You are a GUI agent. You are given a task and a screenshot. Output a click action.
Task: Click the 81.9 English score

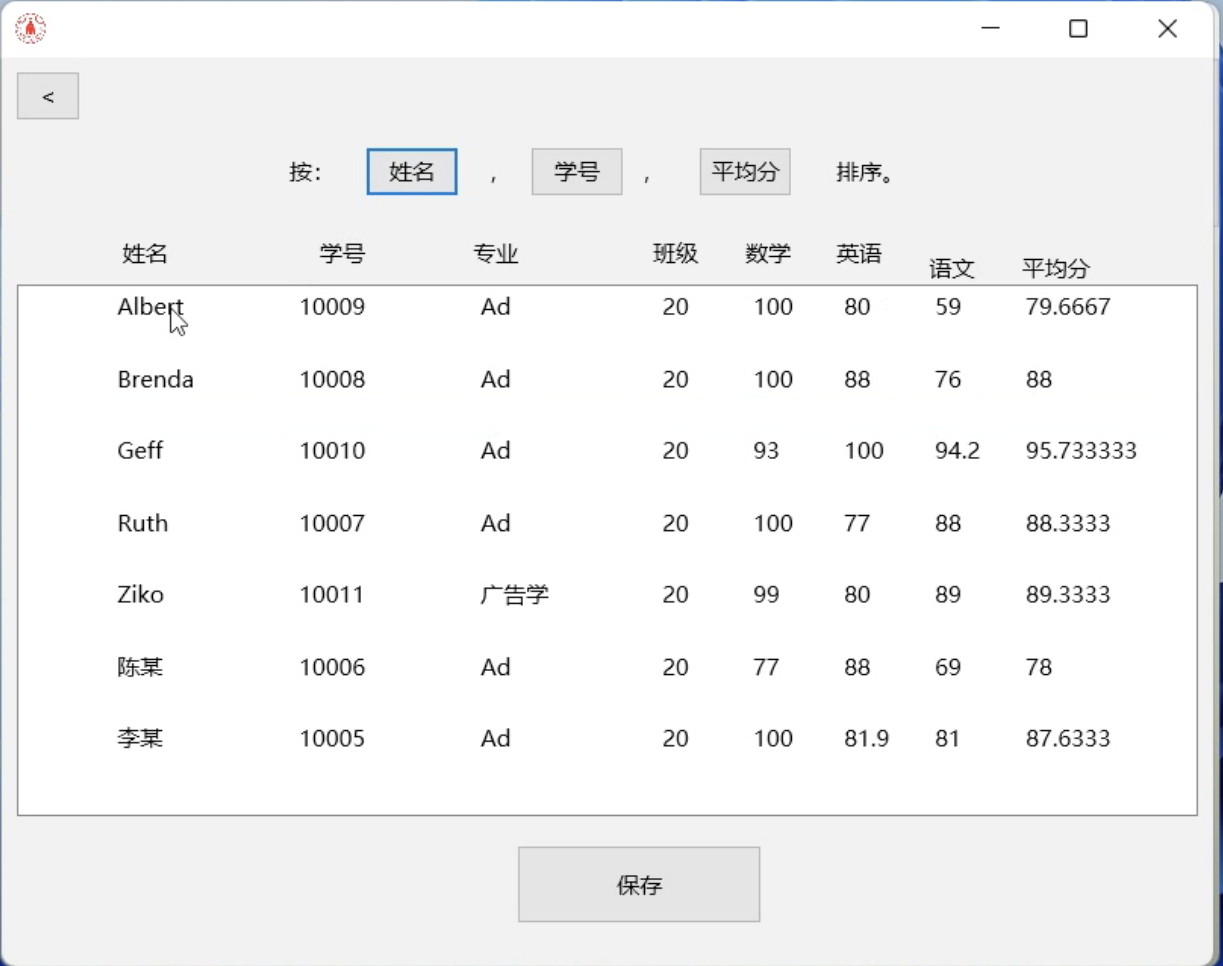866,739
